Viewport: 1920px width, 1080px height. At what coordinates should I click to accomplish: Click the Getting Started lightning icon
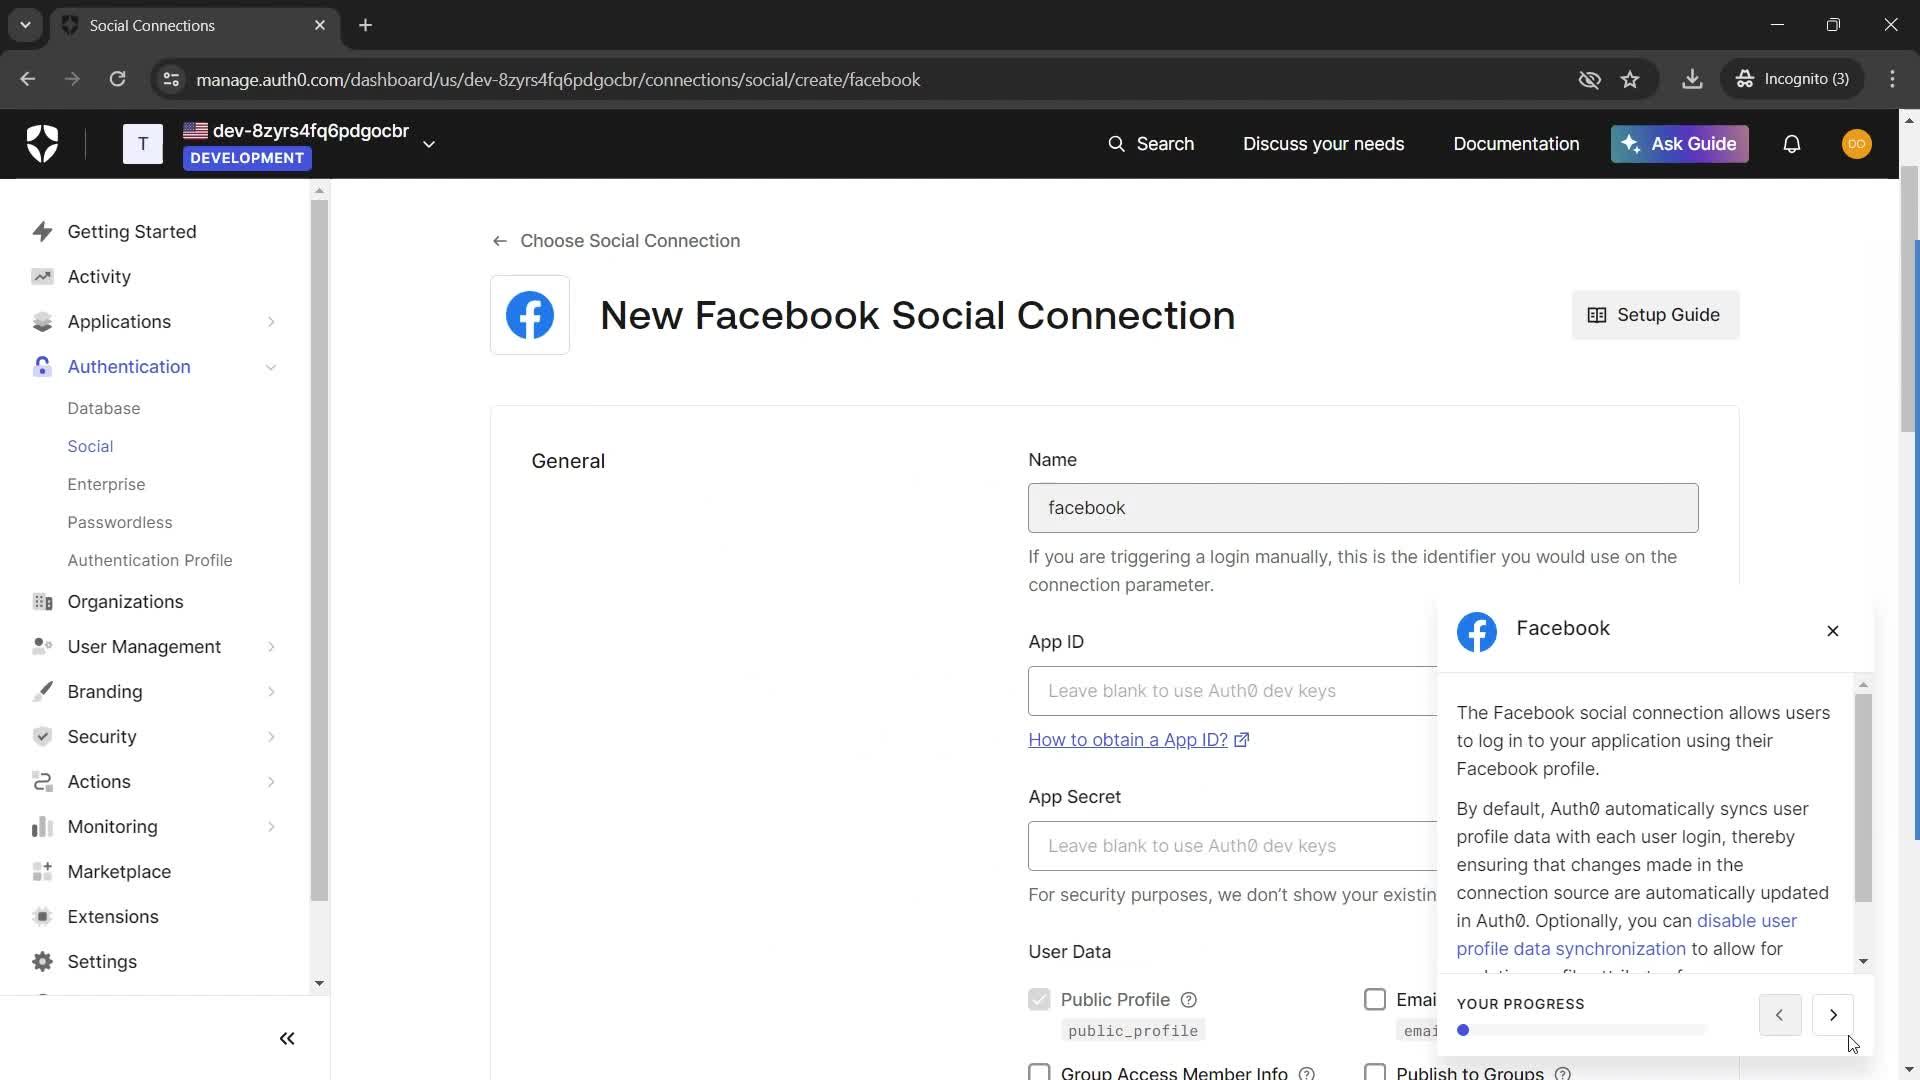pos(42,232)
